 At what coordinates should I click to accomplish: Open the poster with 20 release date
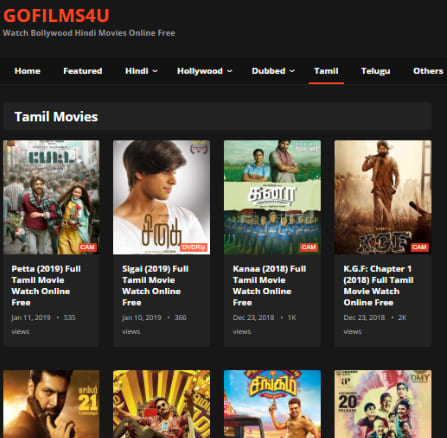click(383, 404)
